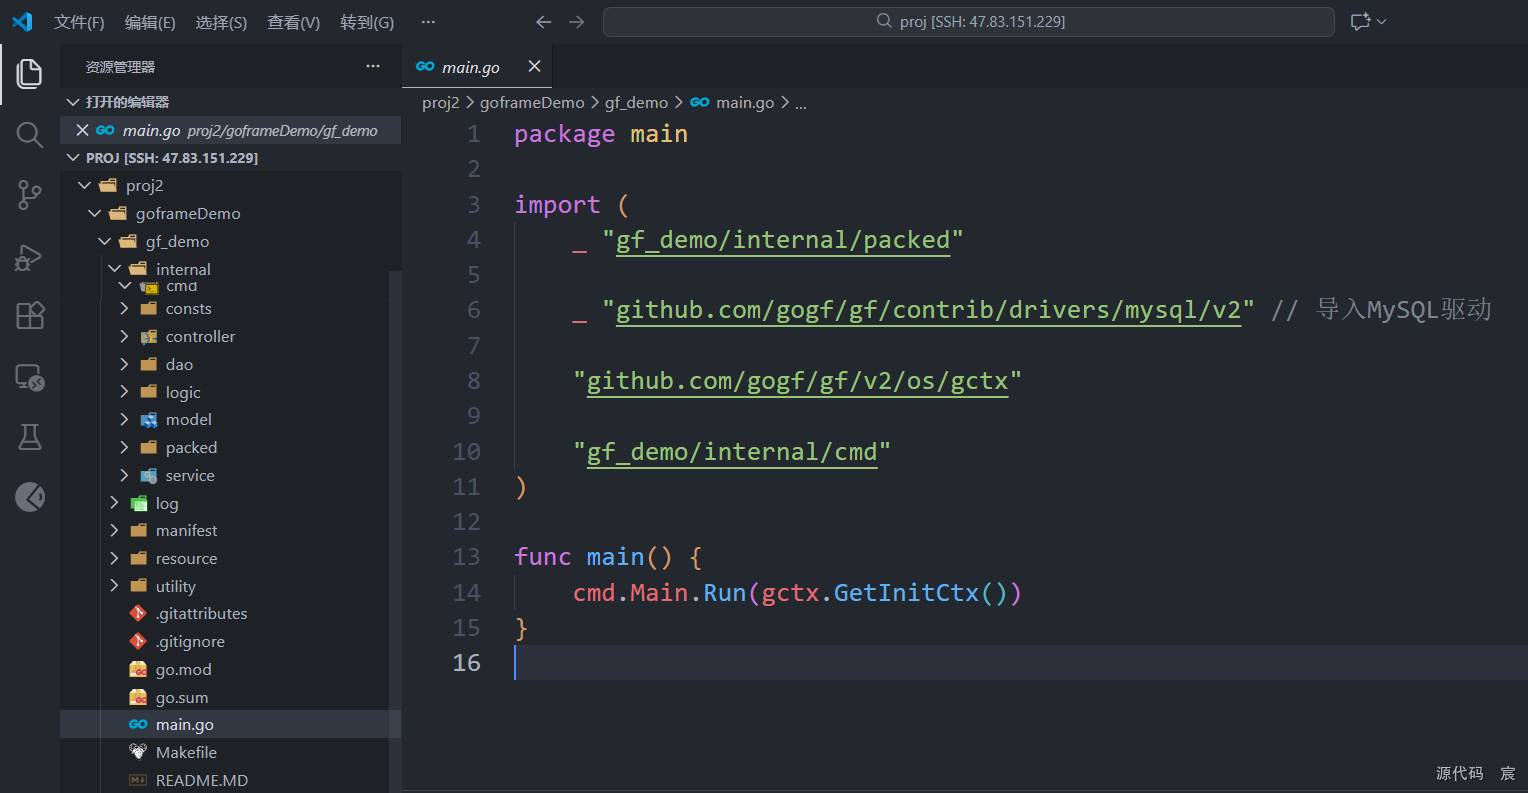Expand the service folder
This screenshot has height=793, width=1528.
click(124, 475)
